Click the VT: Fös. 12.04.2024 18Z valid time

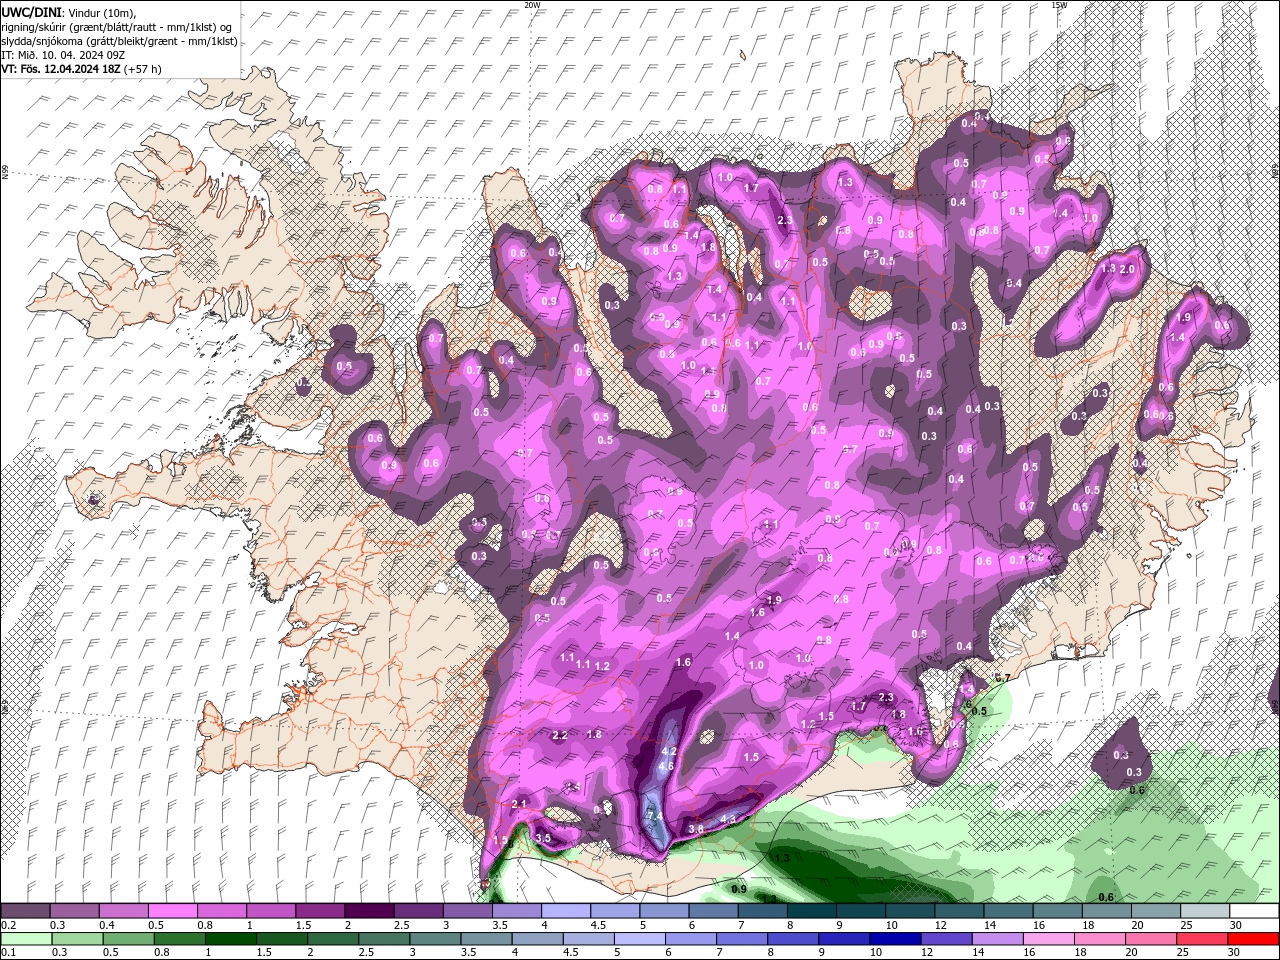pos(60,69)
